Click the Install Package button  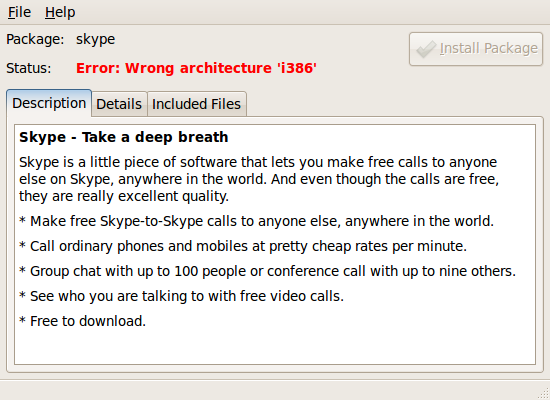tap(476, 49)
